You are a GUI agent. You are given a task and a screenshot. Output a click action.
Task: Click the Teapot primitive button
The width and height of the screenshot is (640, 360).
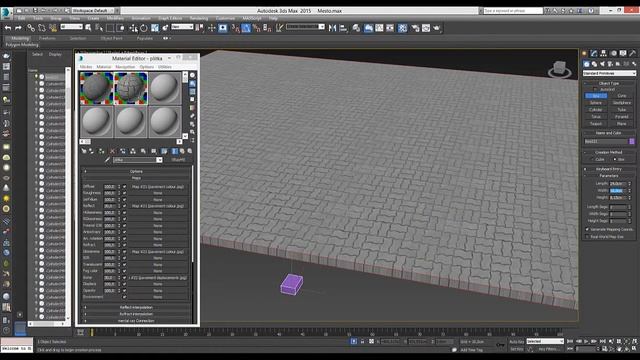[596, 123]
